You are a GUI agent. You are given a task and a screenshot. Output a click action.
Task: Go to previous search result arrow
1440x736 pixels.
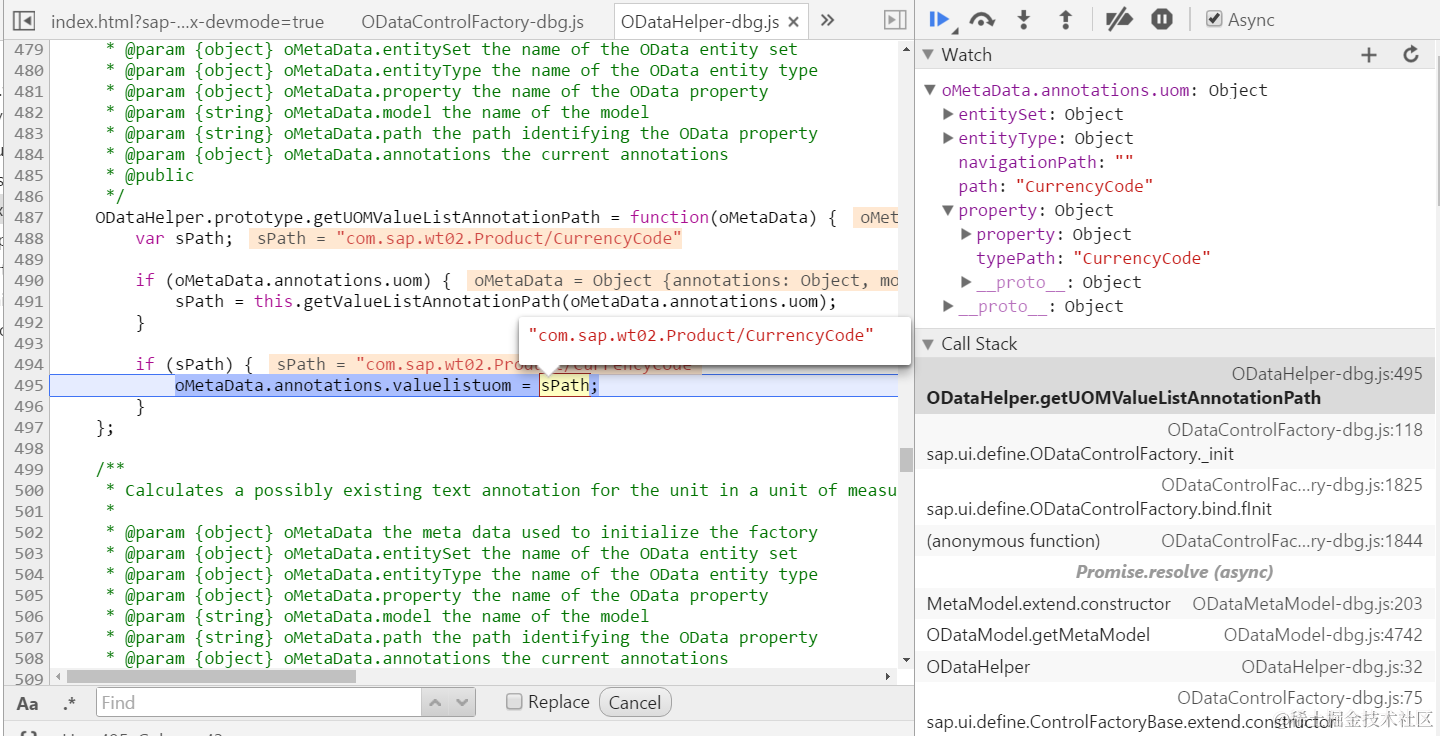click(x=435, y=703)
